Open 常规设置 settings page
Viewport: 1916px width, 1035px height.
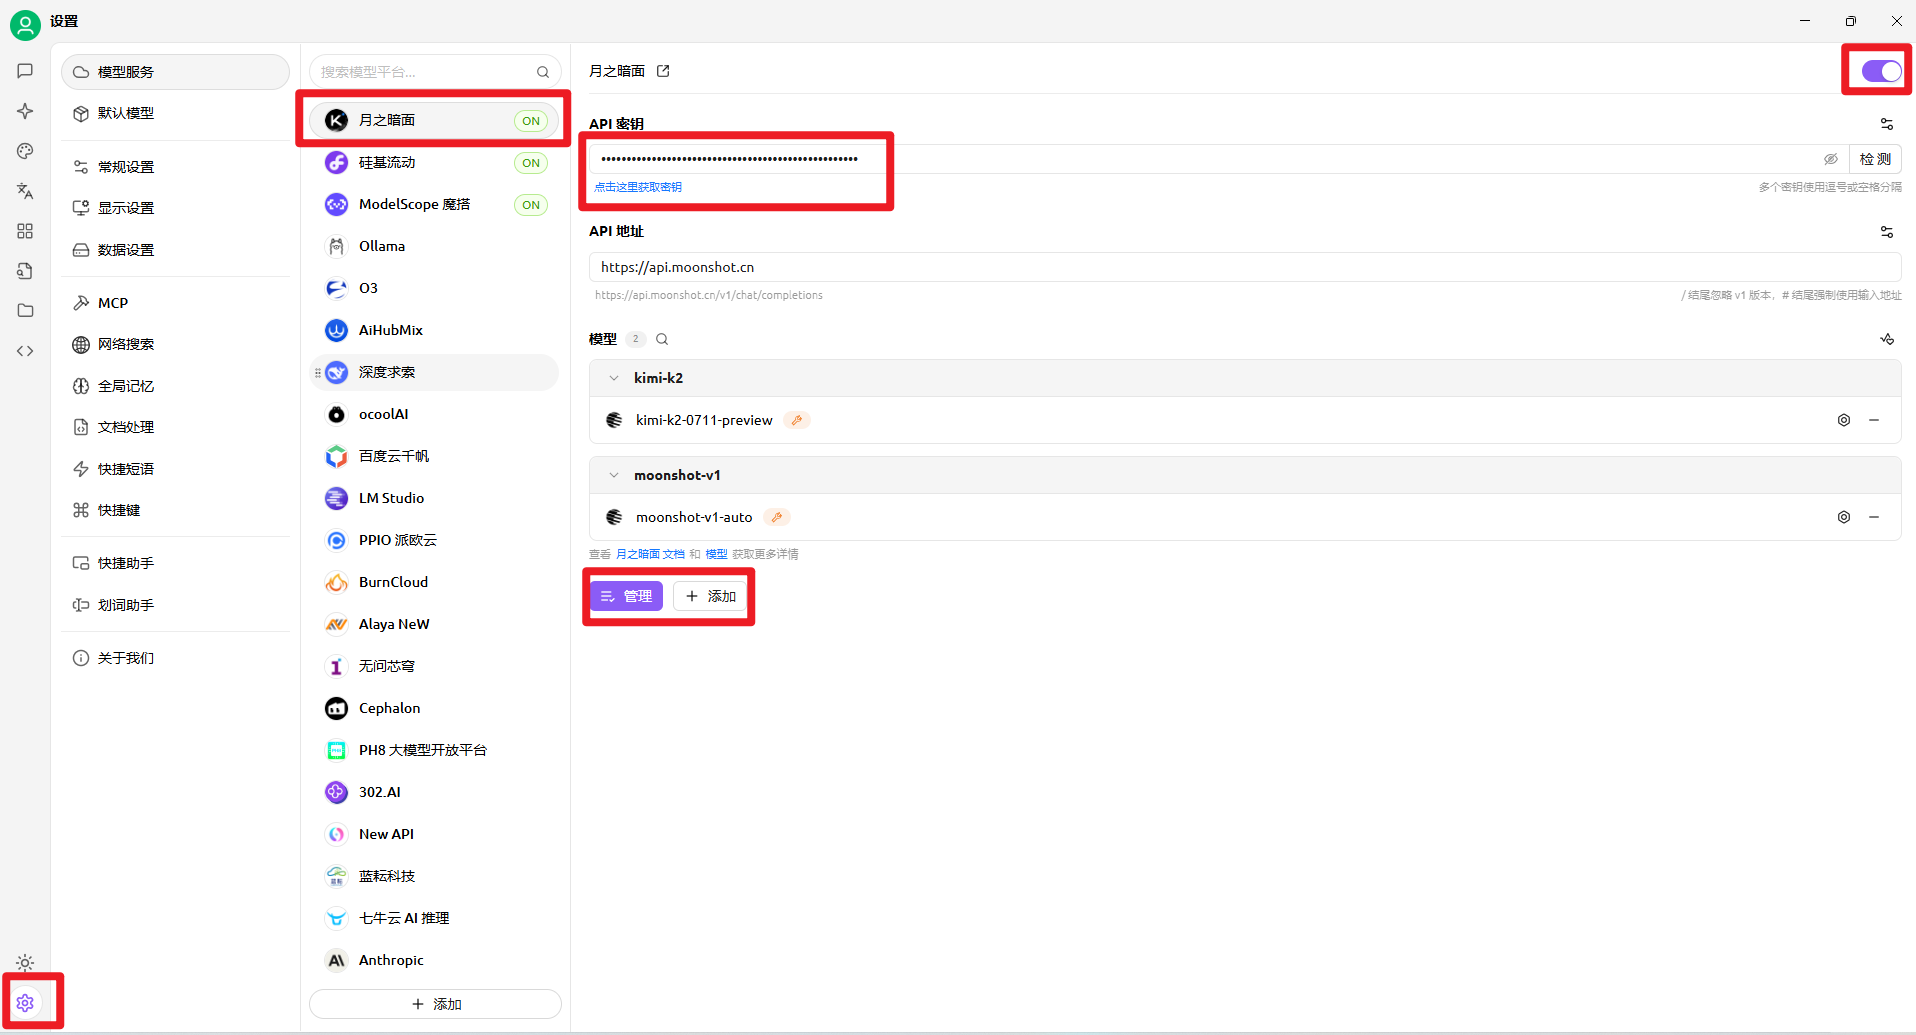[176, 167]
